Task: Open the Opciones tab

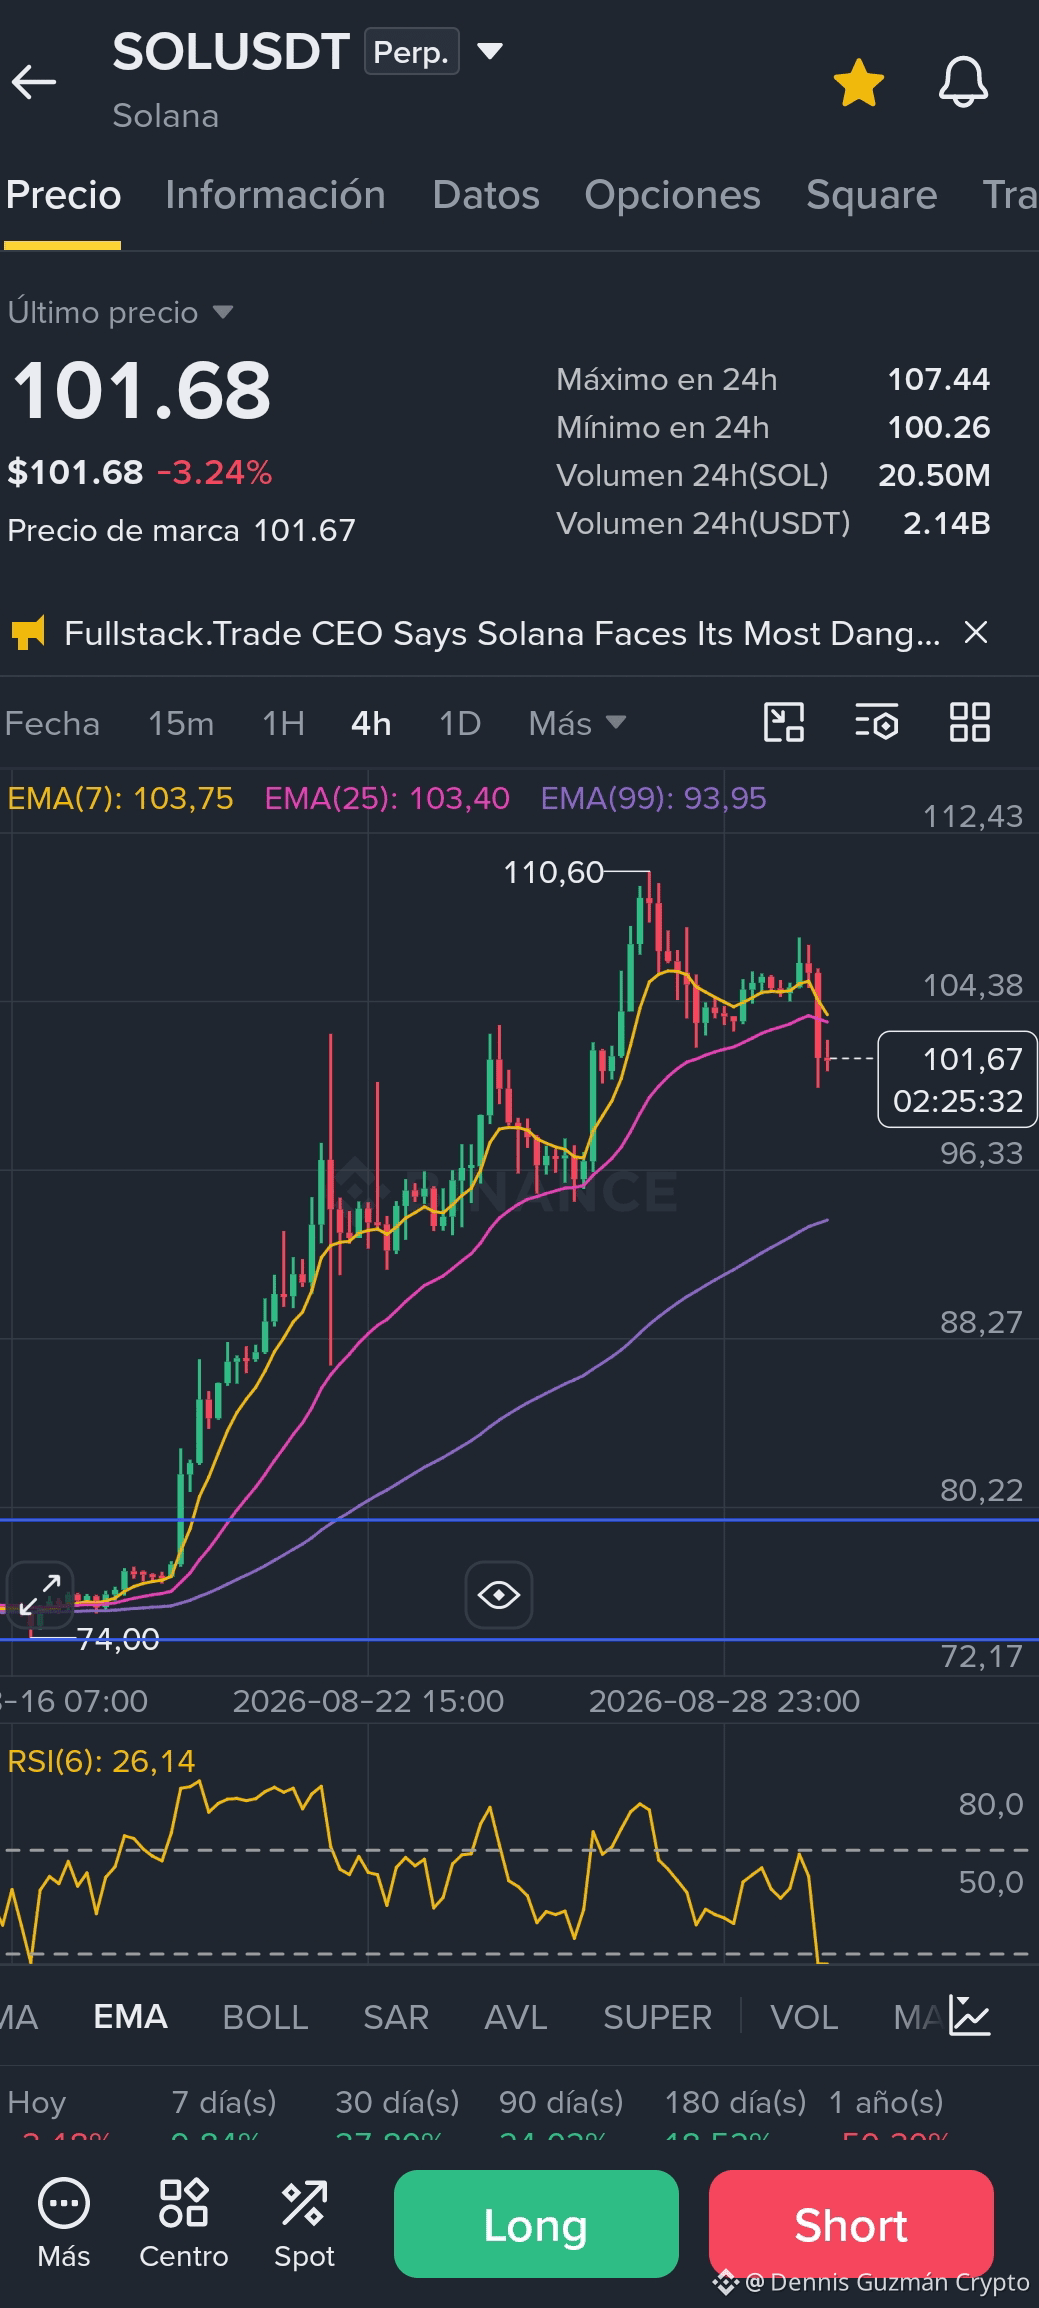Action: click(x=672, y=195)
